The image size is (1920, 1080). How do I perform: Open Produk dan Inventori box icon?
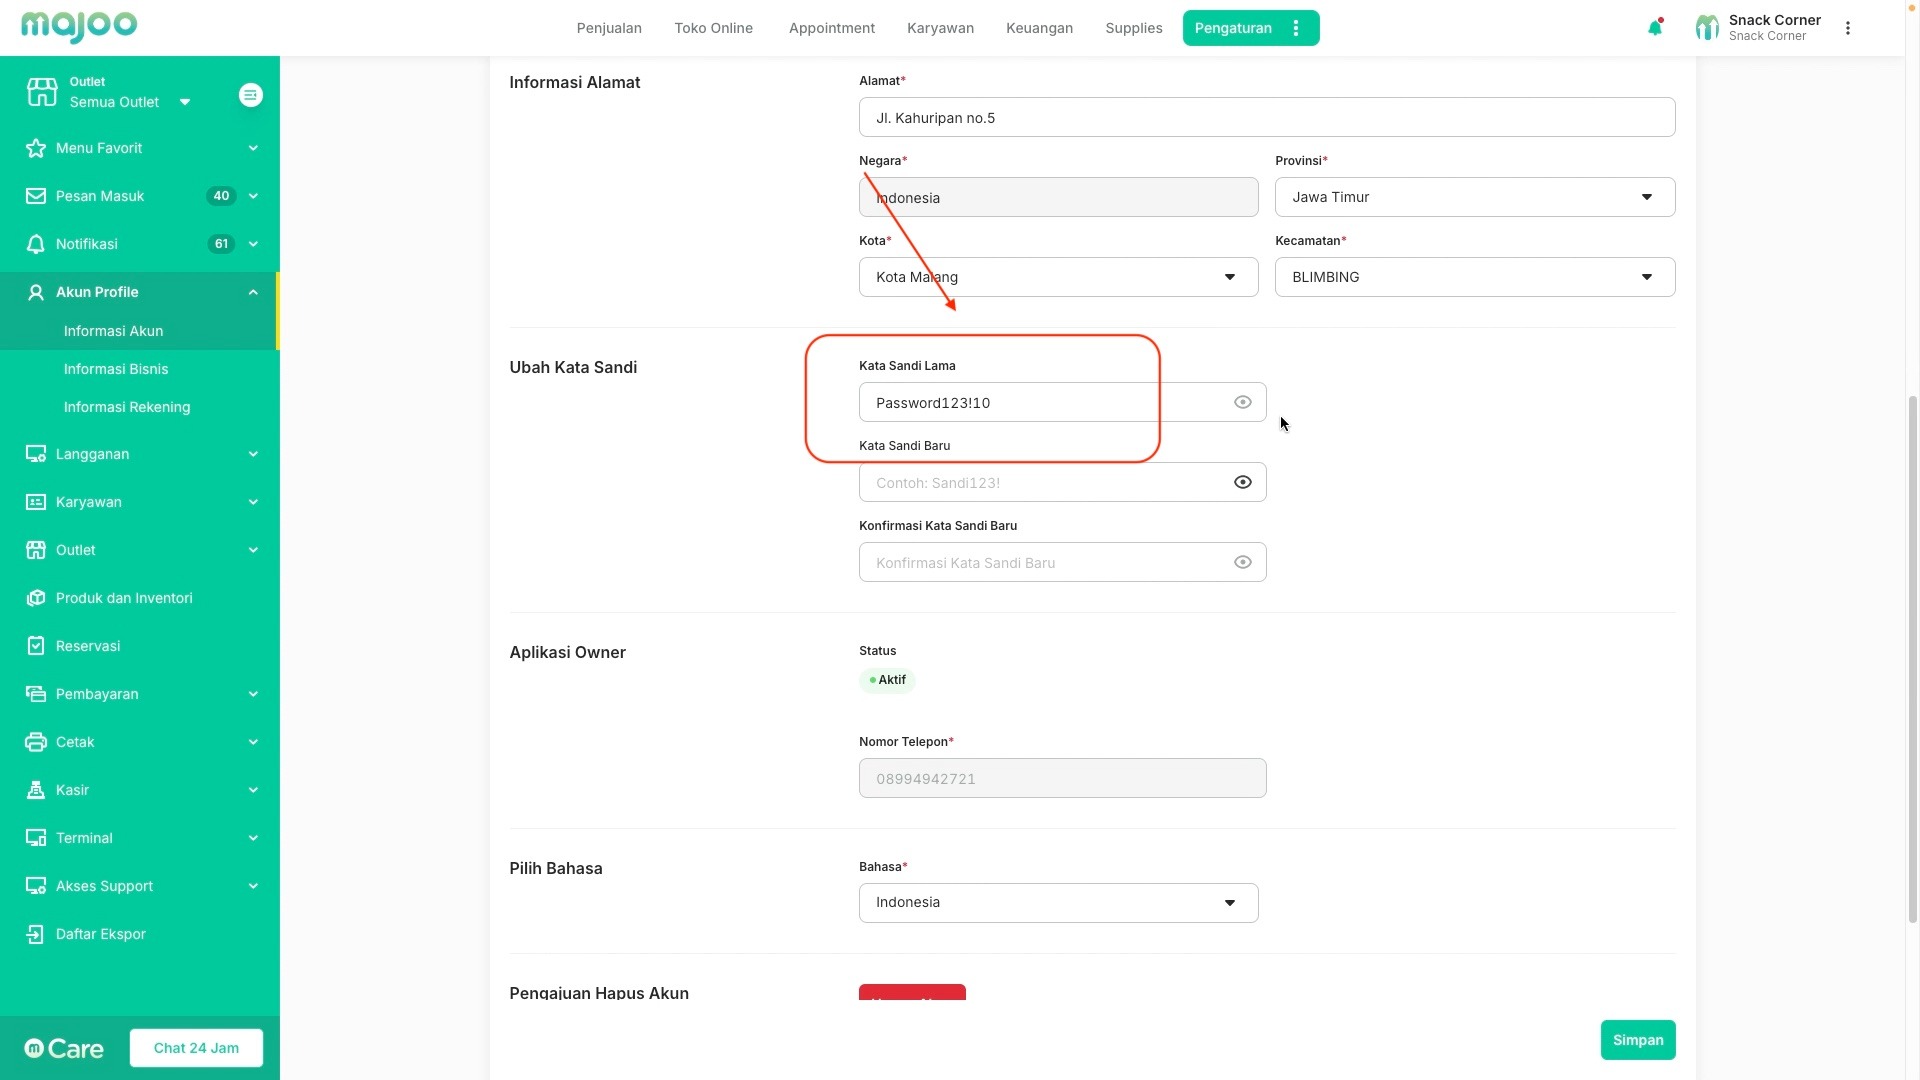(x=36, y=598)
